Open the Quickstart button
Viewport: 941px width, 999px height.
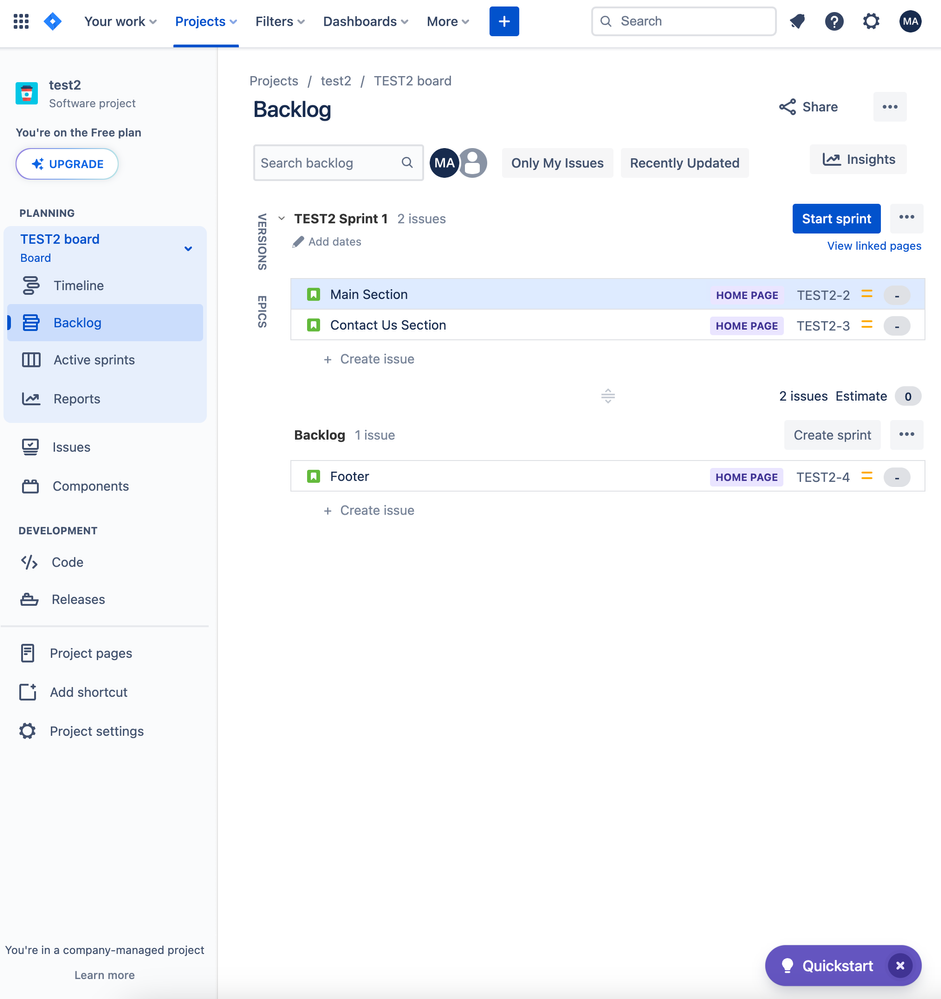827,966
